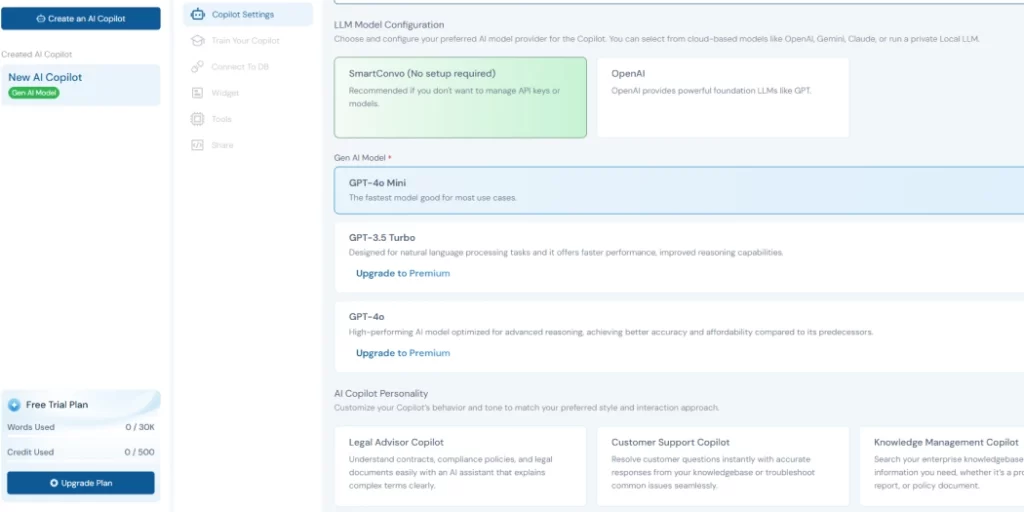
Task: Open the Widget menu item
Action: coord(248,93)
